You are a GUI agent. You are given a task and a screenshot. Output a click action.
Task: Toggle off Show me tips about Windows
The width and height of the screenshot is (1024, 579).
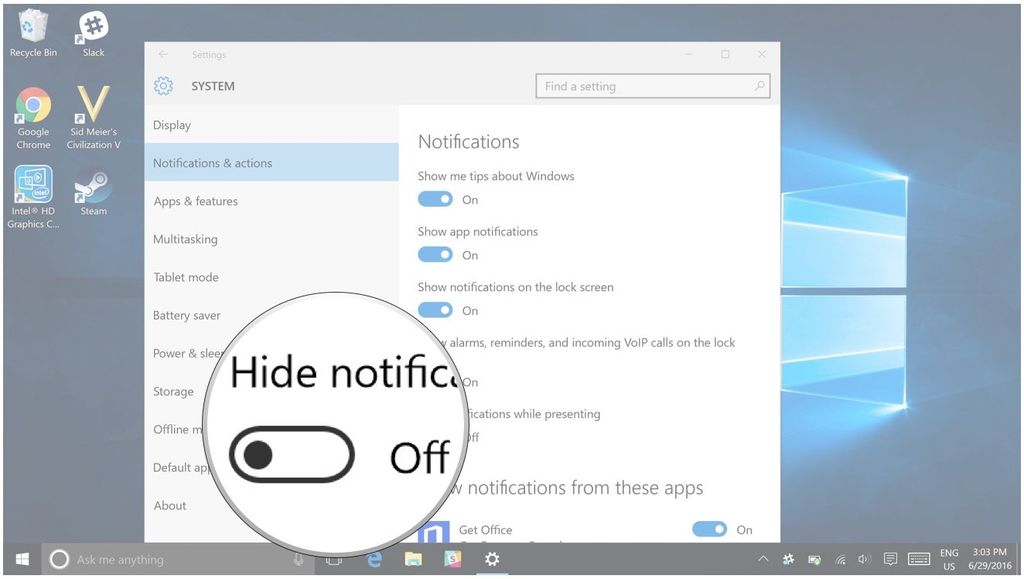click(435, 199)
